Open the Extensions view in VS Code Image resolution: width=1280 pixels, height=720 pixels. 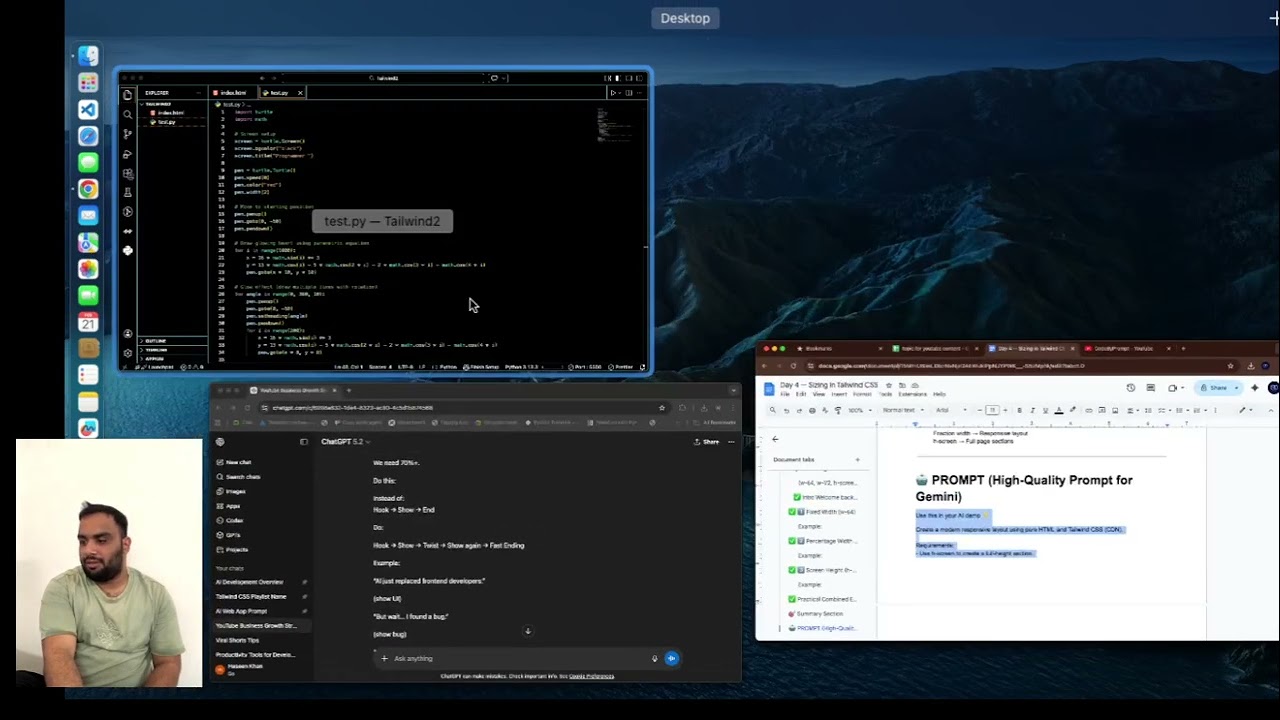point(127,174)
